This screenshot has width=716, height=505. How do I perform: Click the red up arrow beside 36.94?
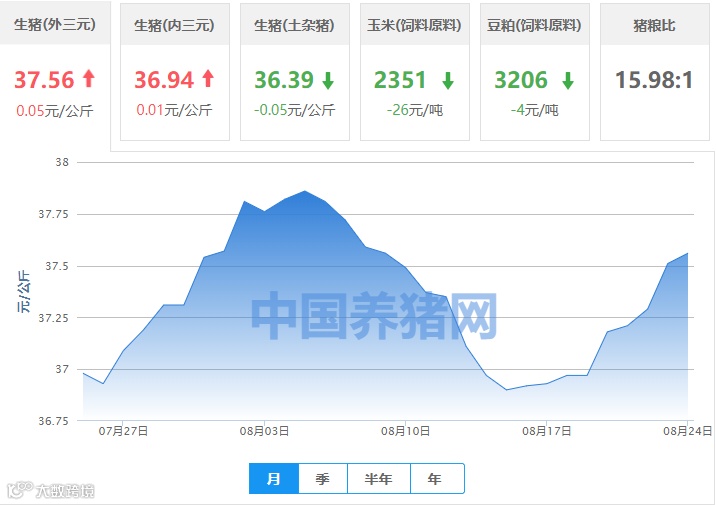pyautogui.click(x=208, y=78)
